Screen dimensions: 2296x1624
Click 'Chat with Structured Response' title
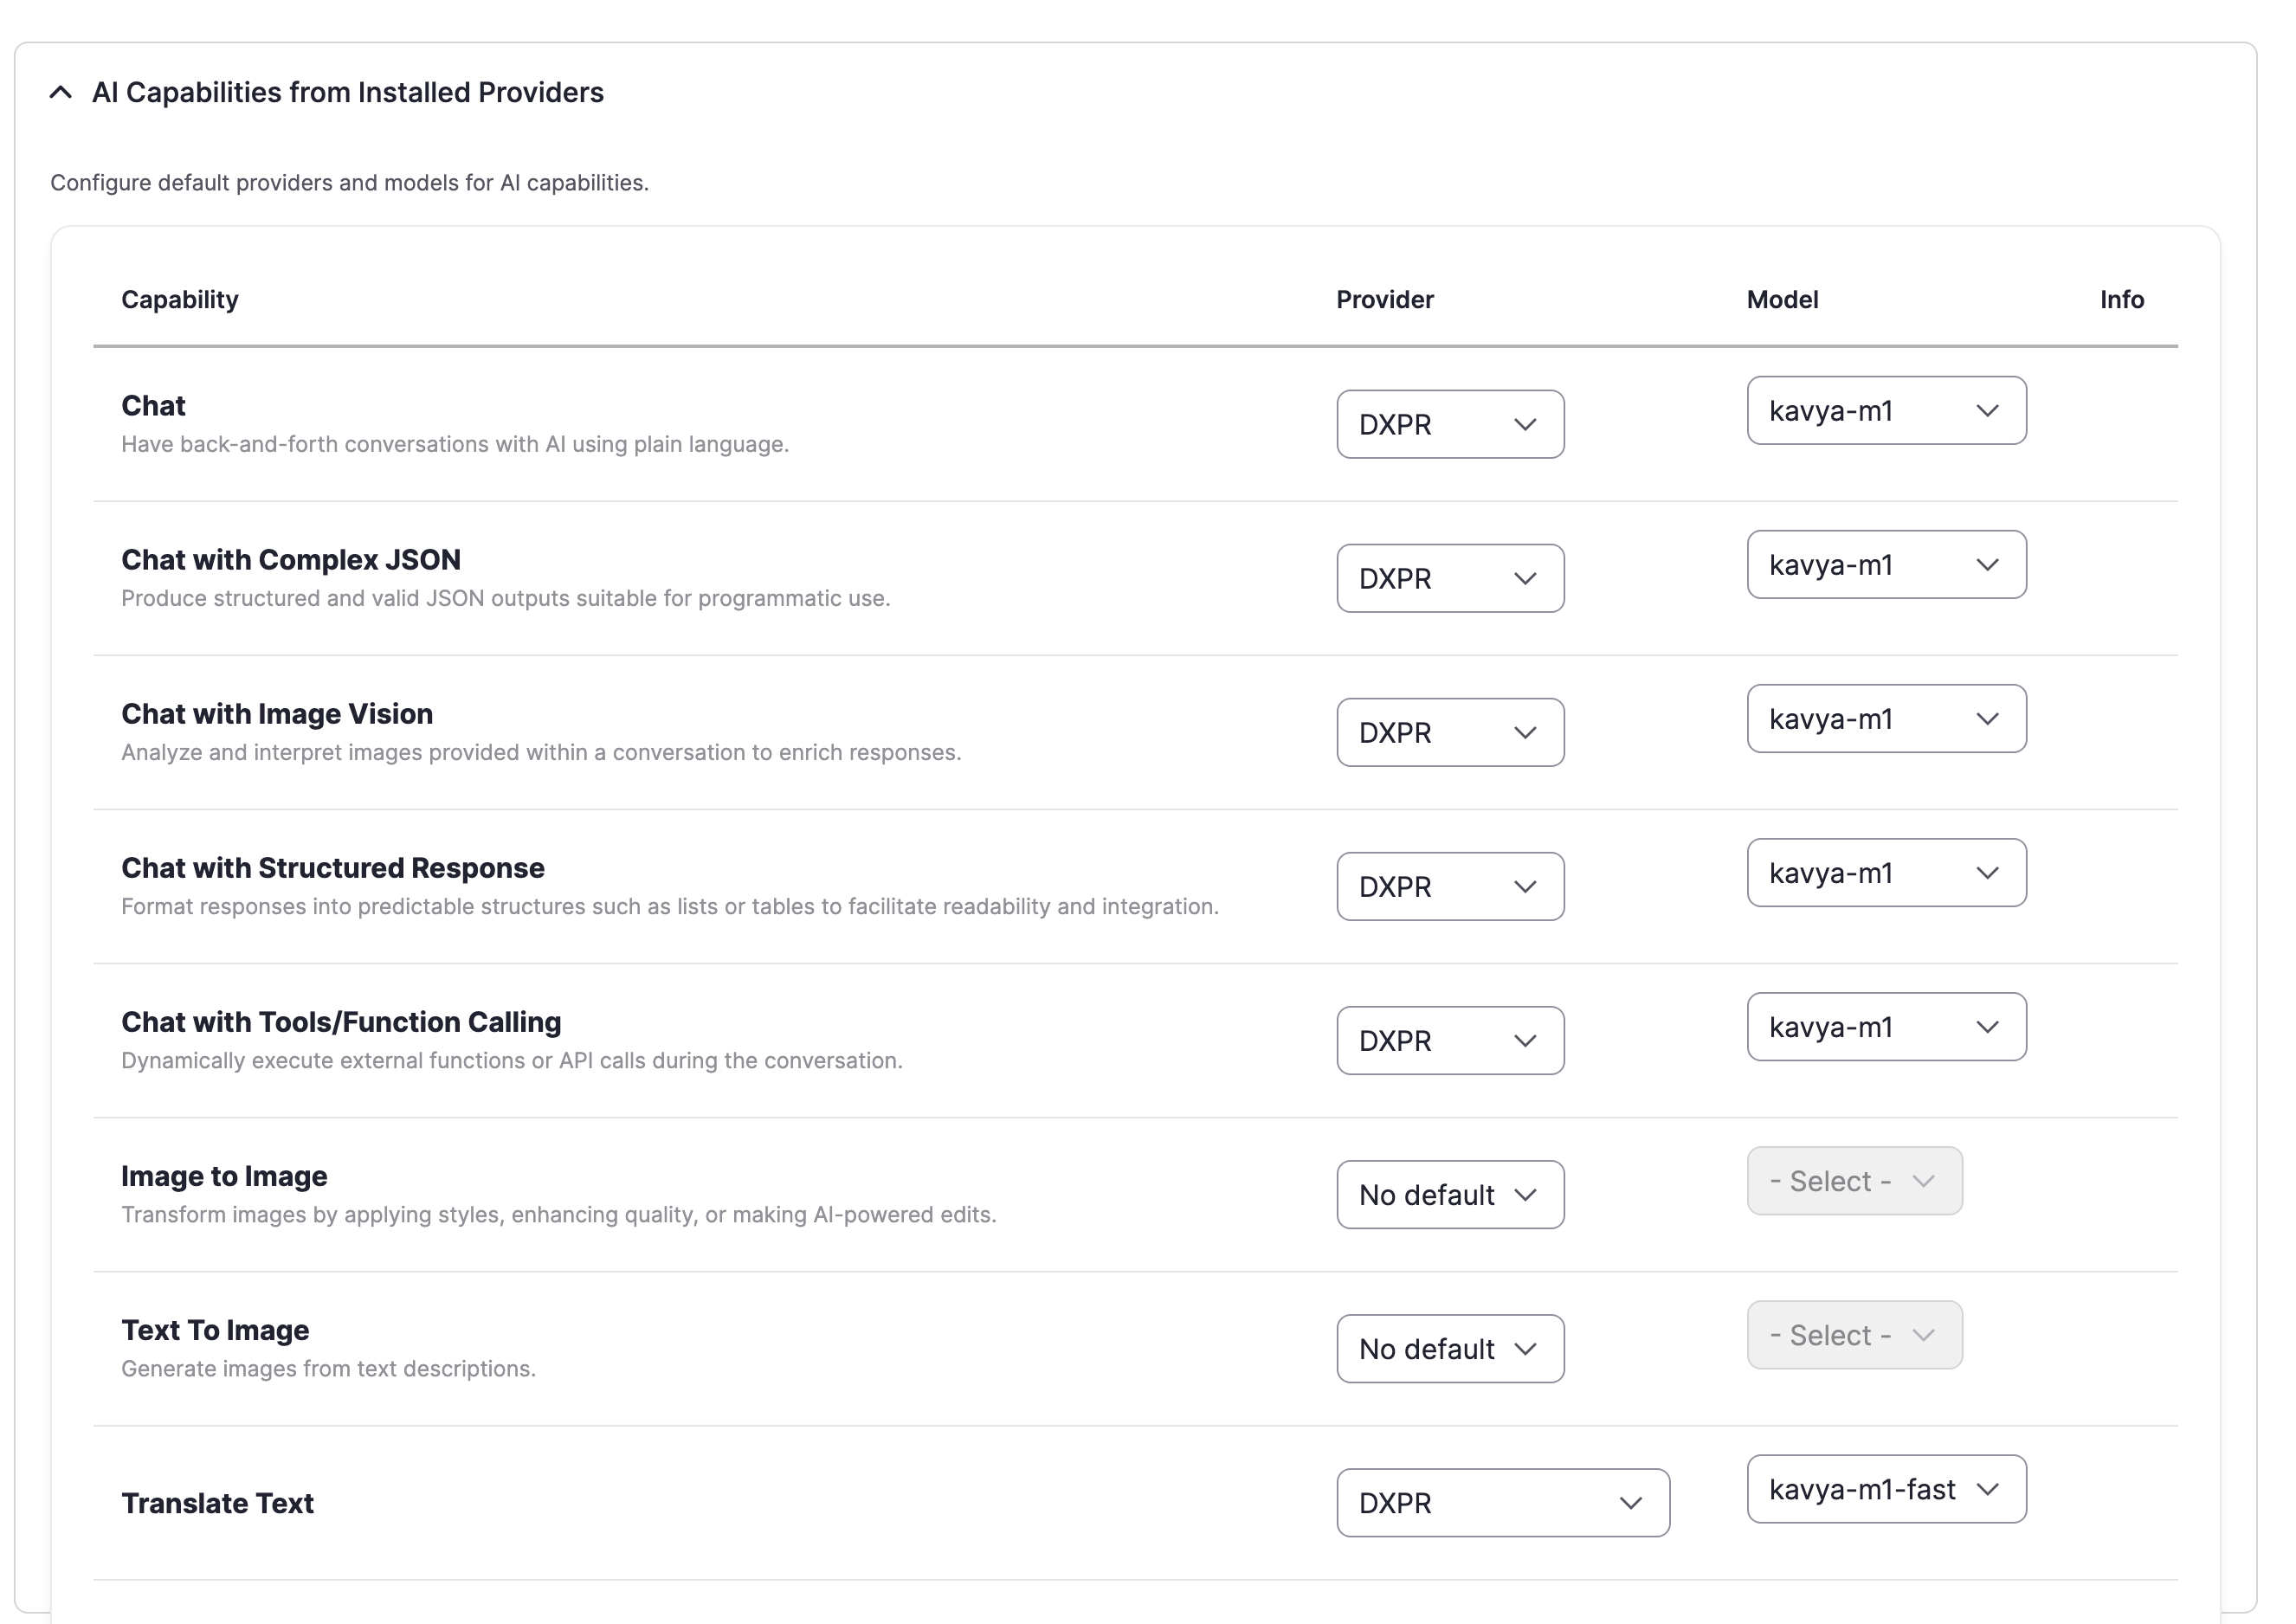333,868
